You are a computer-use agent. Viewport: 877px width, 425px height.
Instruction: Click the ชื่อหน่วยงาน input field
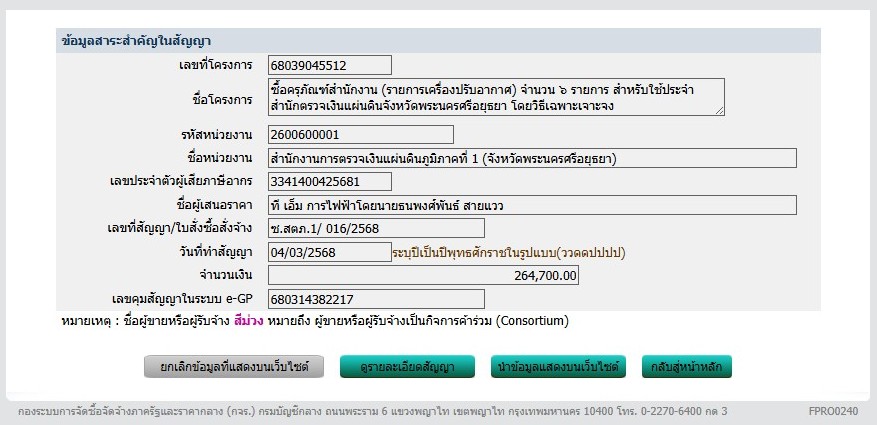tap(532, 158)
